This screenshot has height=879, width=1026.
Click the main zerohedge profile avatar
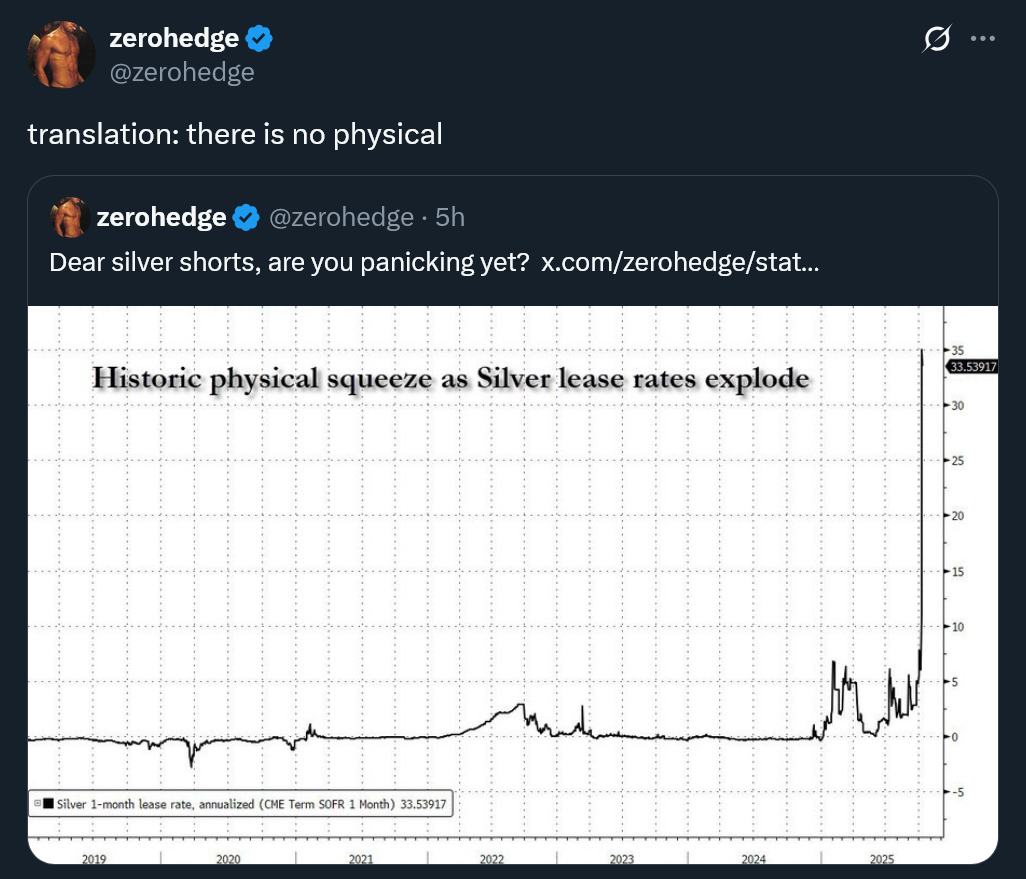click(x=61, y=54)
